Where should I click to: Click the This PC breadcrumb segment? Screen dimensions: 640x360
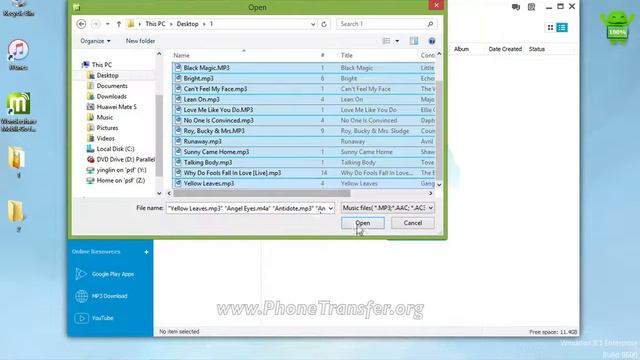[x=156, y=24]
